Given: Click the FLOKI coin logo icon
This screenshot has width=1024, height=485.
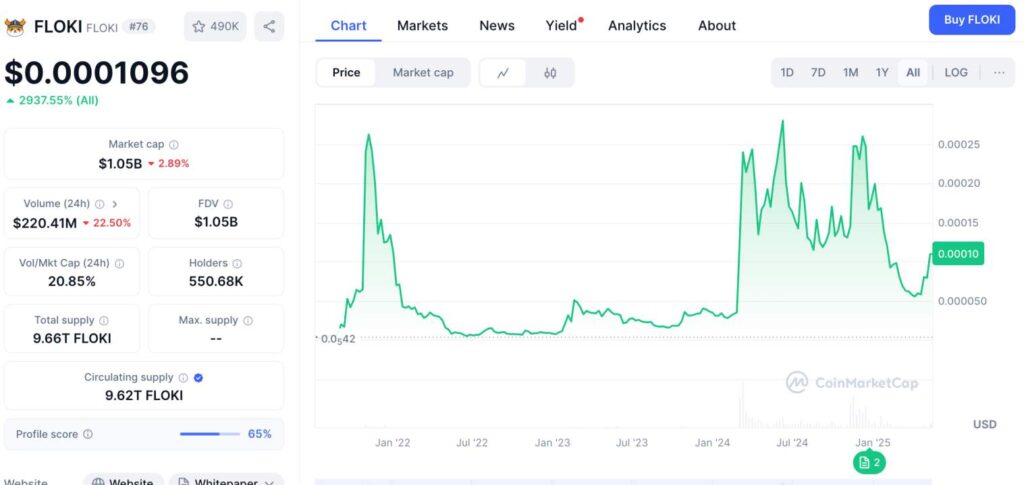Looking at the screenshot, I should tap(14, 27).
